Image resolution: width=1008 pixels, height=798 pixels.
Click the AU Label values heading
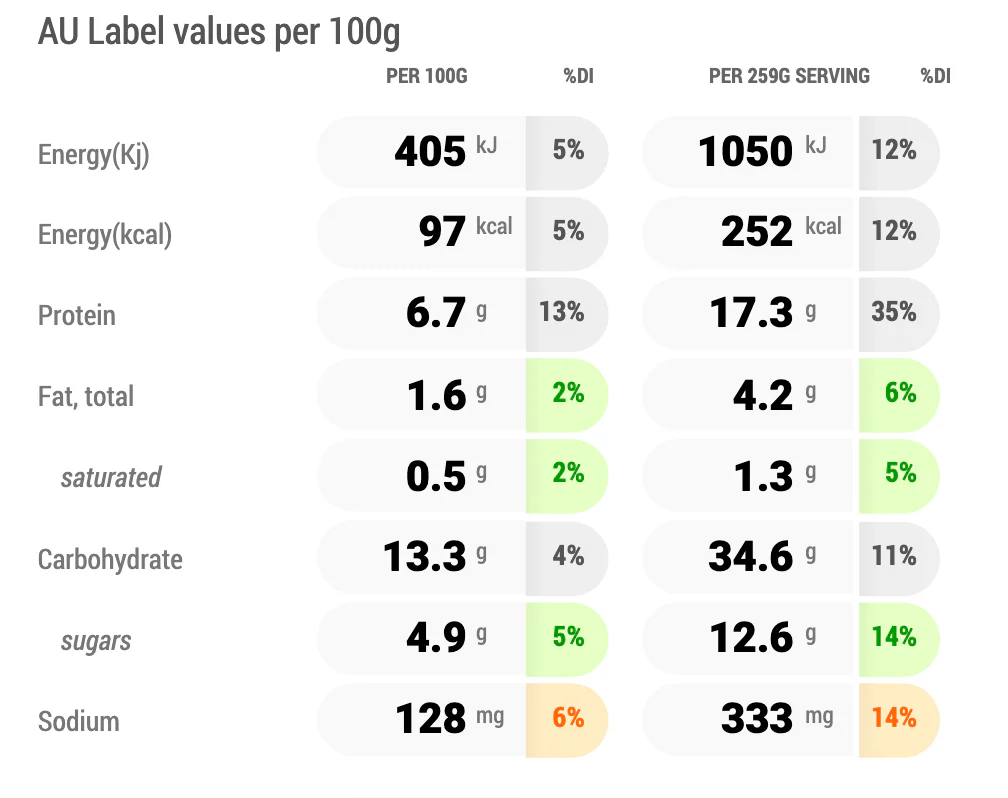click(x=219, y=32)
